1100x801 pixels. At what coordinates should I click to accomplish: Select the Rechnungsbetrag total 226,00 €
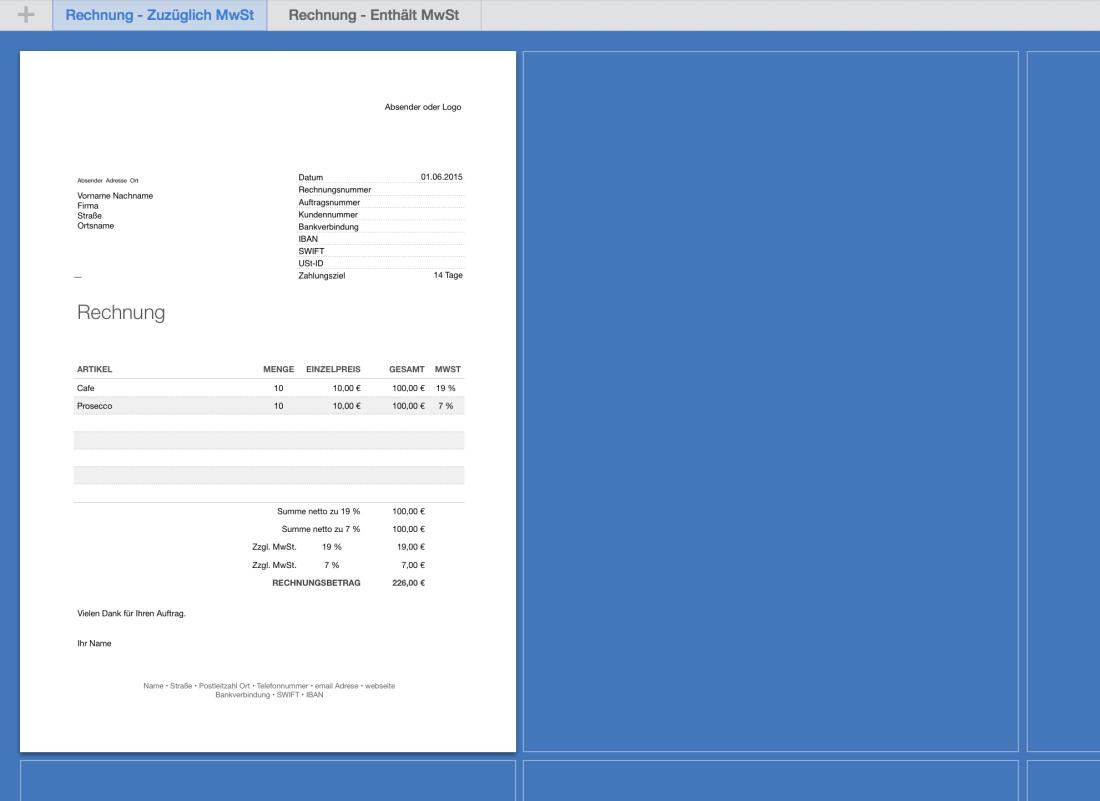[408, 582]
